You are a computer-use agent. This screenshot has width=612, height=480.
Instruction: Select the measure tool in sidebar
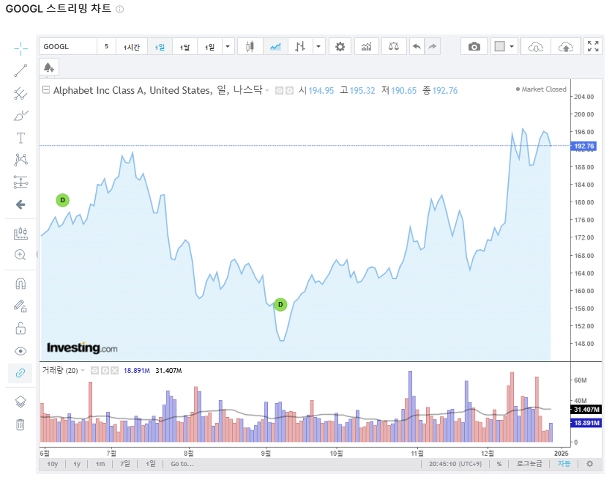click(21, 233)
